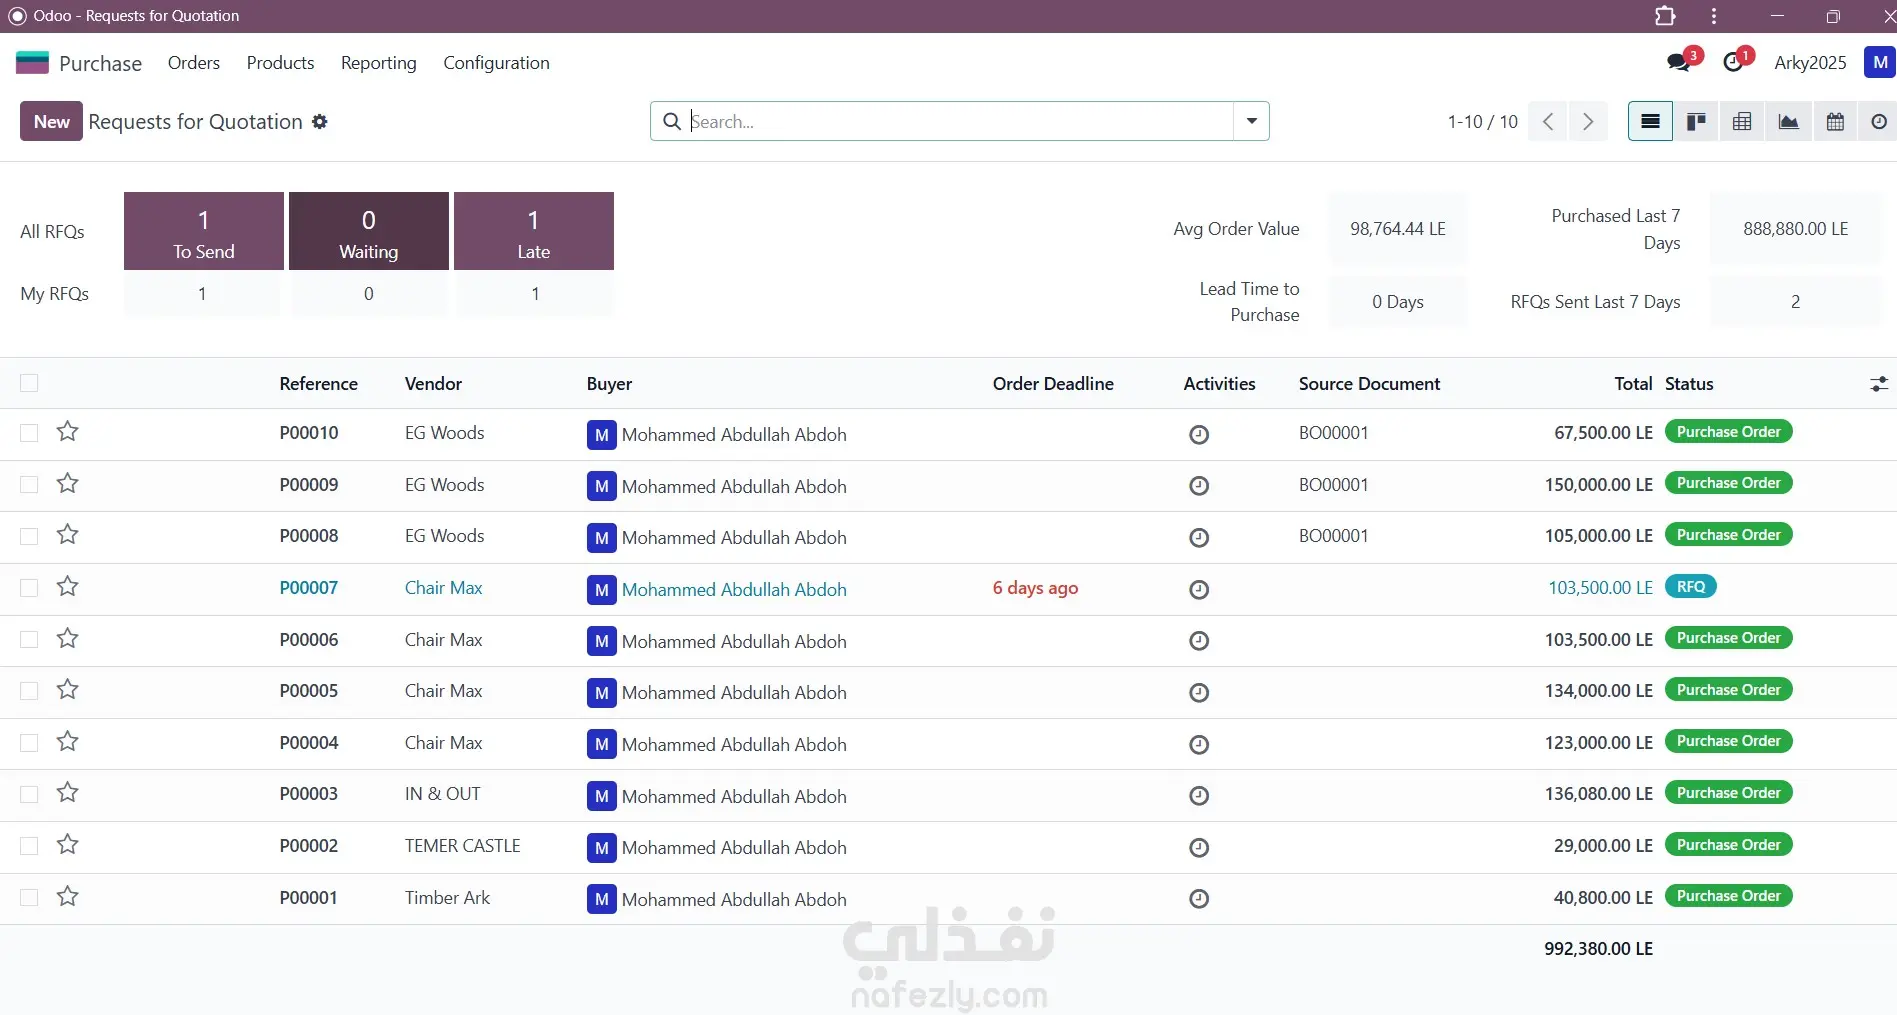Click vendor TEMER CASTLE cell
Image resolution: width=1897 pixels, height=1015 pixels.
(x=463, y=846)
